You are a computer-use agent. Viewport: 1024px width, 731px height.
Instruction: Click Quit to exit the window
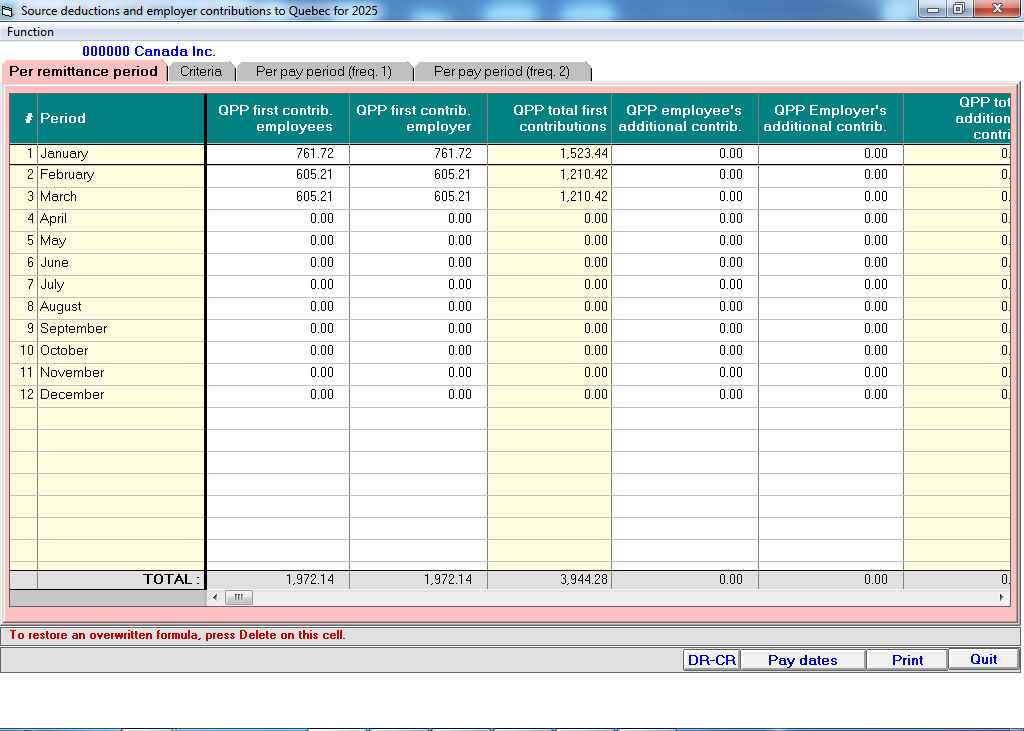pos(983,659)
